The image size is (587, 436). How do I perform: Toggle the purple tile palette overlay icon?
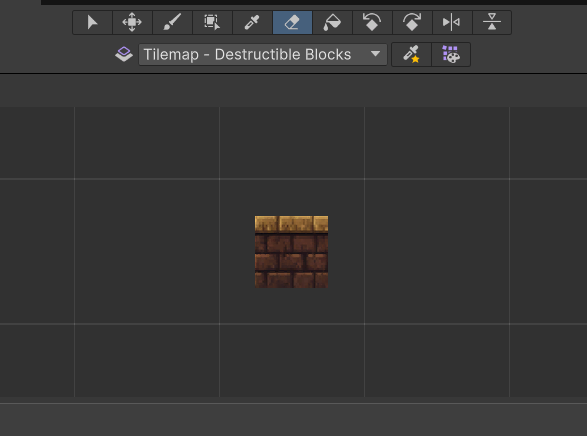point(451,55)
